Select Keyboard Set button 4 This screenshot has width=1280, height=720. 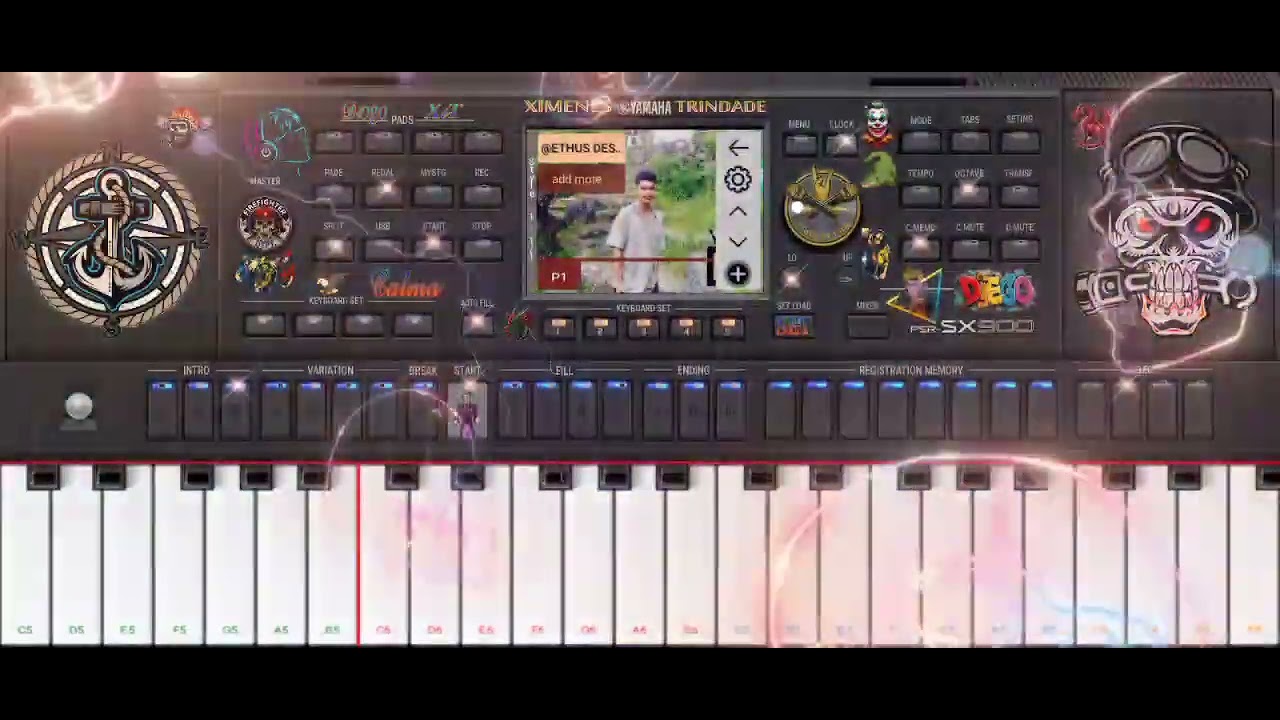(686, 326)
